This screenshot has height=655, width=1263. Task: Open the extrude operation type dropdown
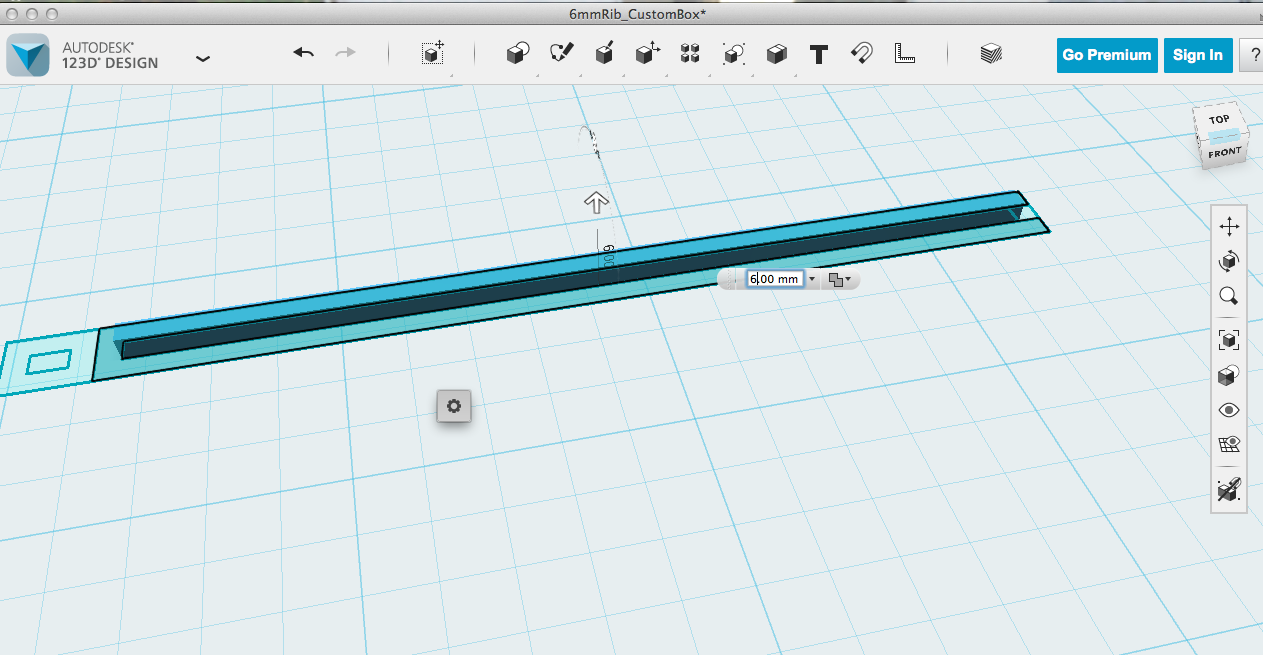tap(840, 280)
